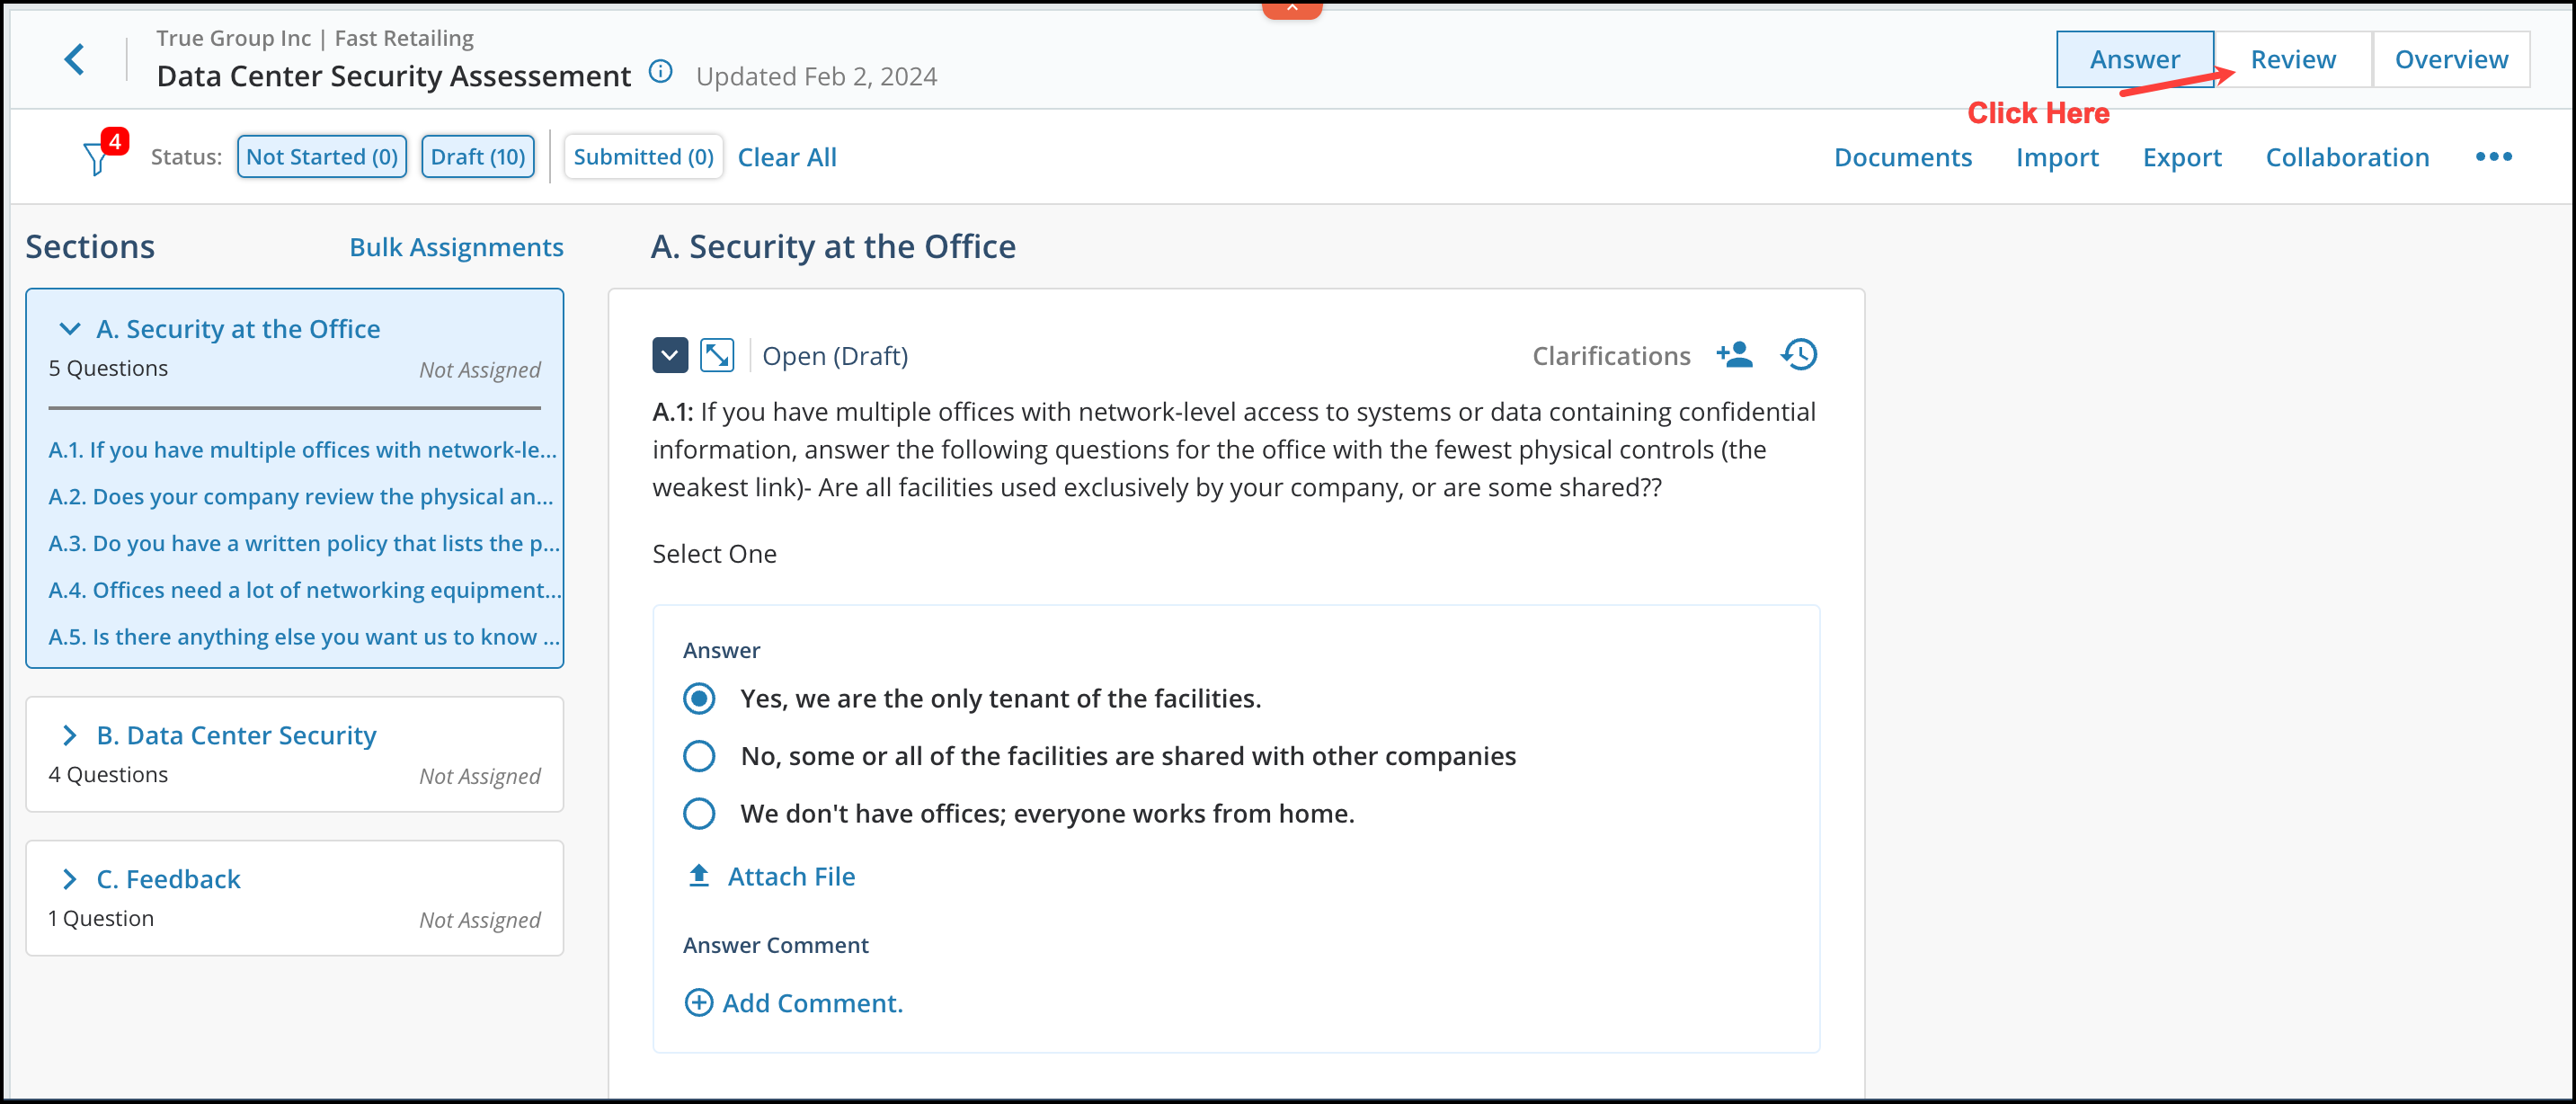
Task: Open Bulk Assignments
Action: pos(456,247)
